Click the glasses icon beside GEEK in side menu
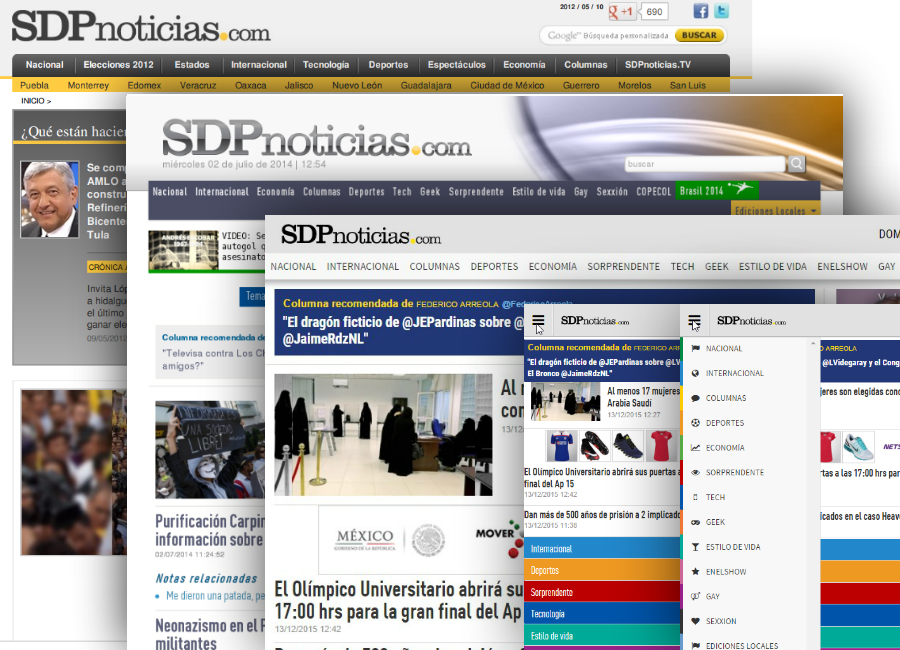The width and height of the screenshot is (900, 650). (x=696, y=522)
